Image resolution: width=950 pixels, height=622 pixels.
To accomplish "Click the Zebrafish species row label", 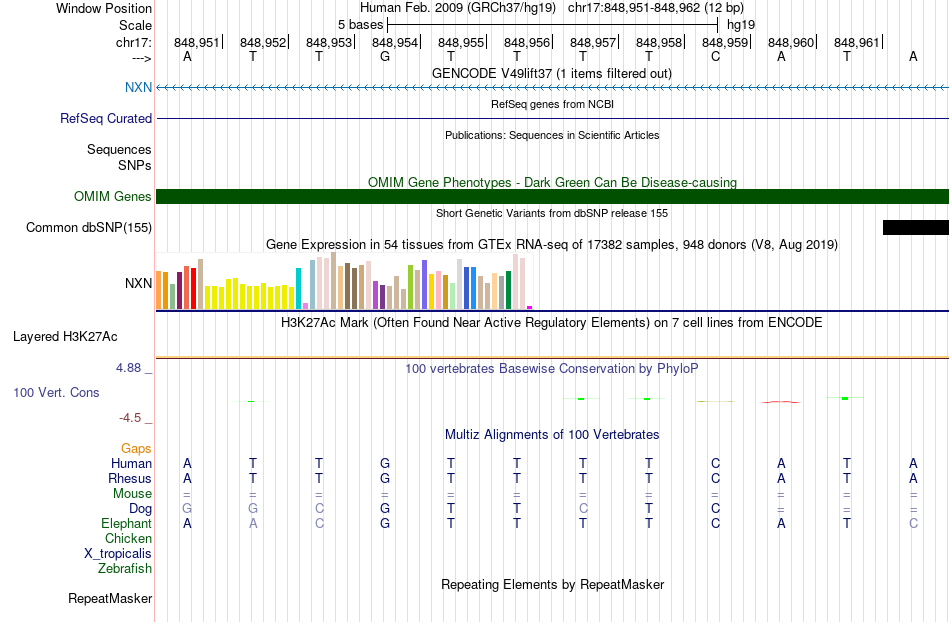I will (125, 568).
